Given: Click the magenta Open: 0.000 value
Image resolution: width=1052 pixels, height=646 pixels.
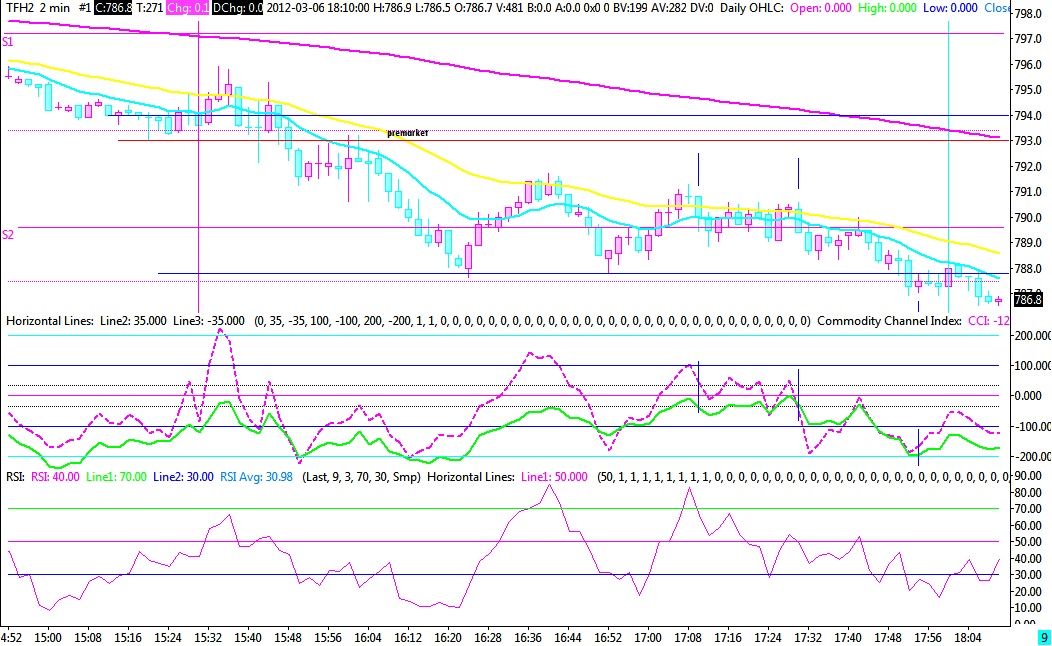Looking at the screenshot, I should coord(821,8).
